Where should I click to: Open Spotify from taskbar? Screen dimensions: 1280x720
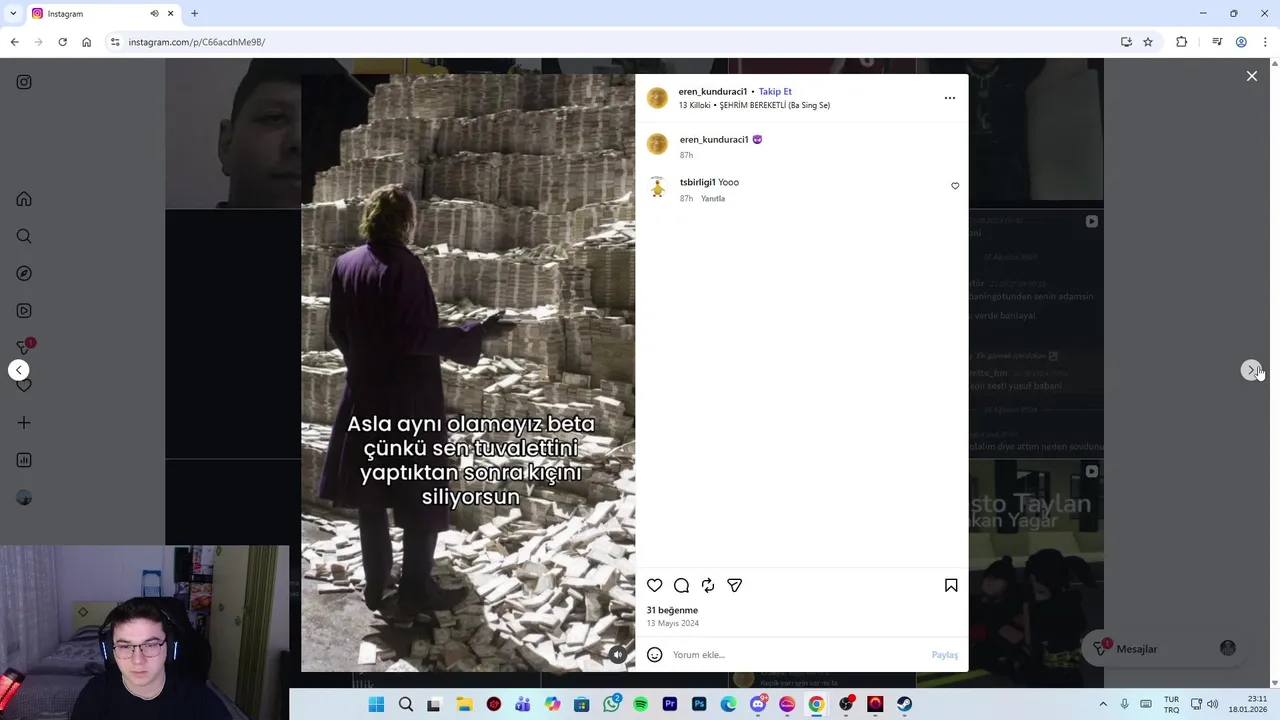640,705
